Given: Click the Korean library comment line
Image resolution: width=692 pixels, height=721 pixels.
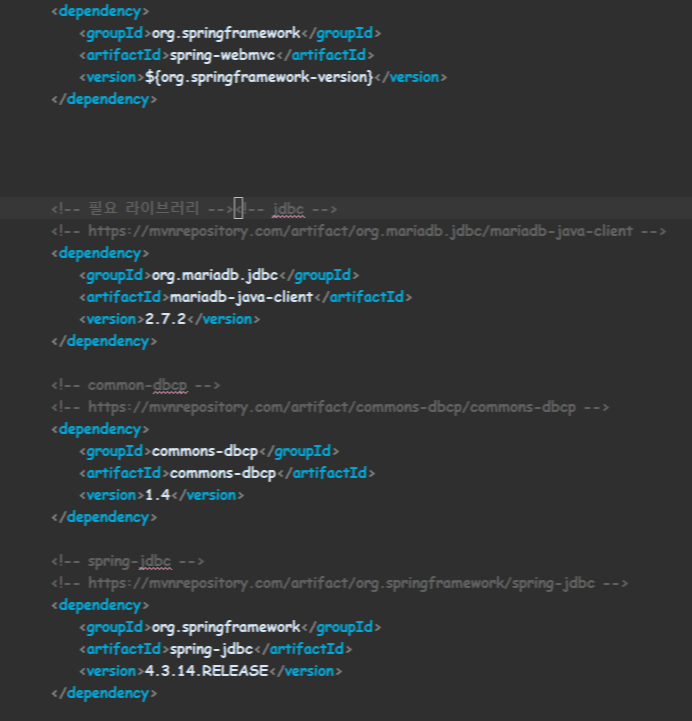Looking at the screenshot, I should (x=143, y=209).
